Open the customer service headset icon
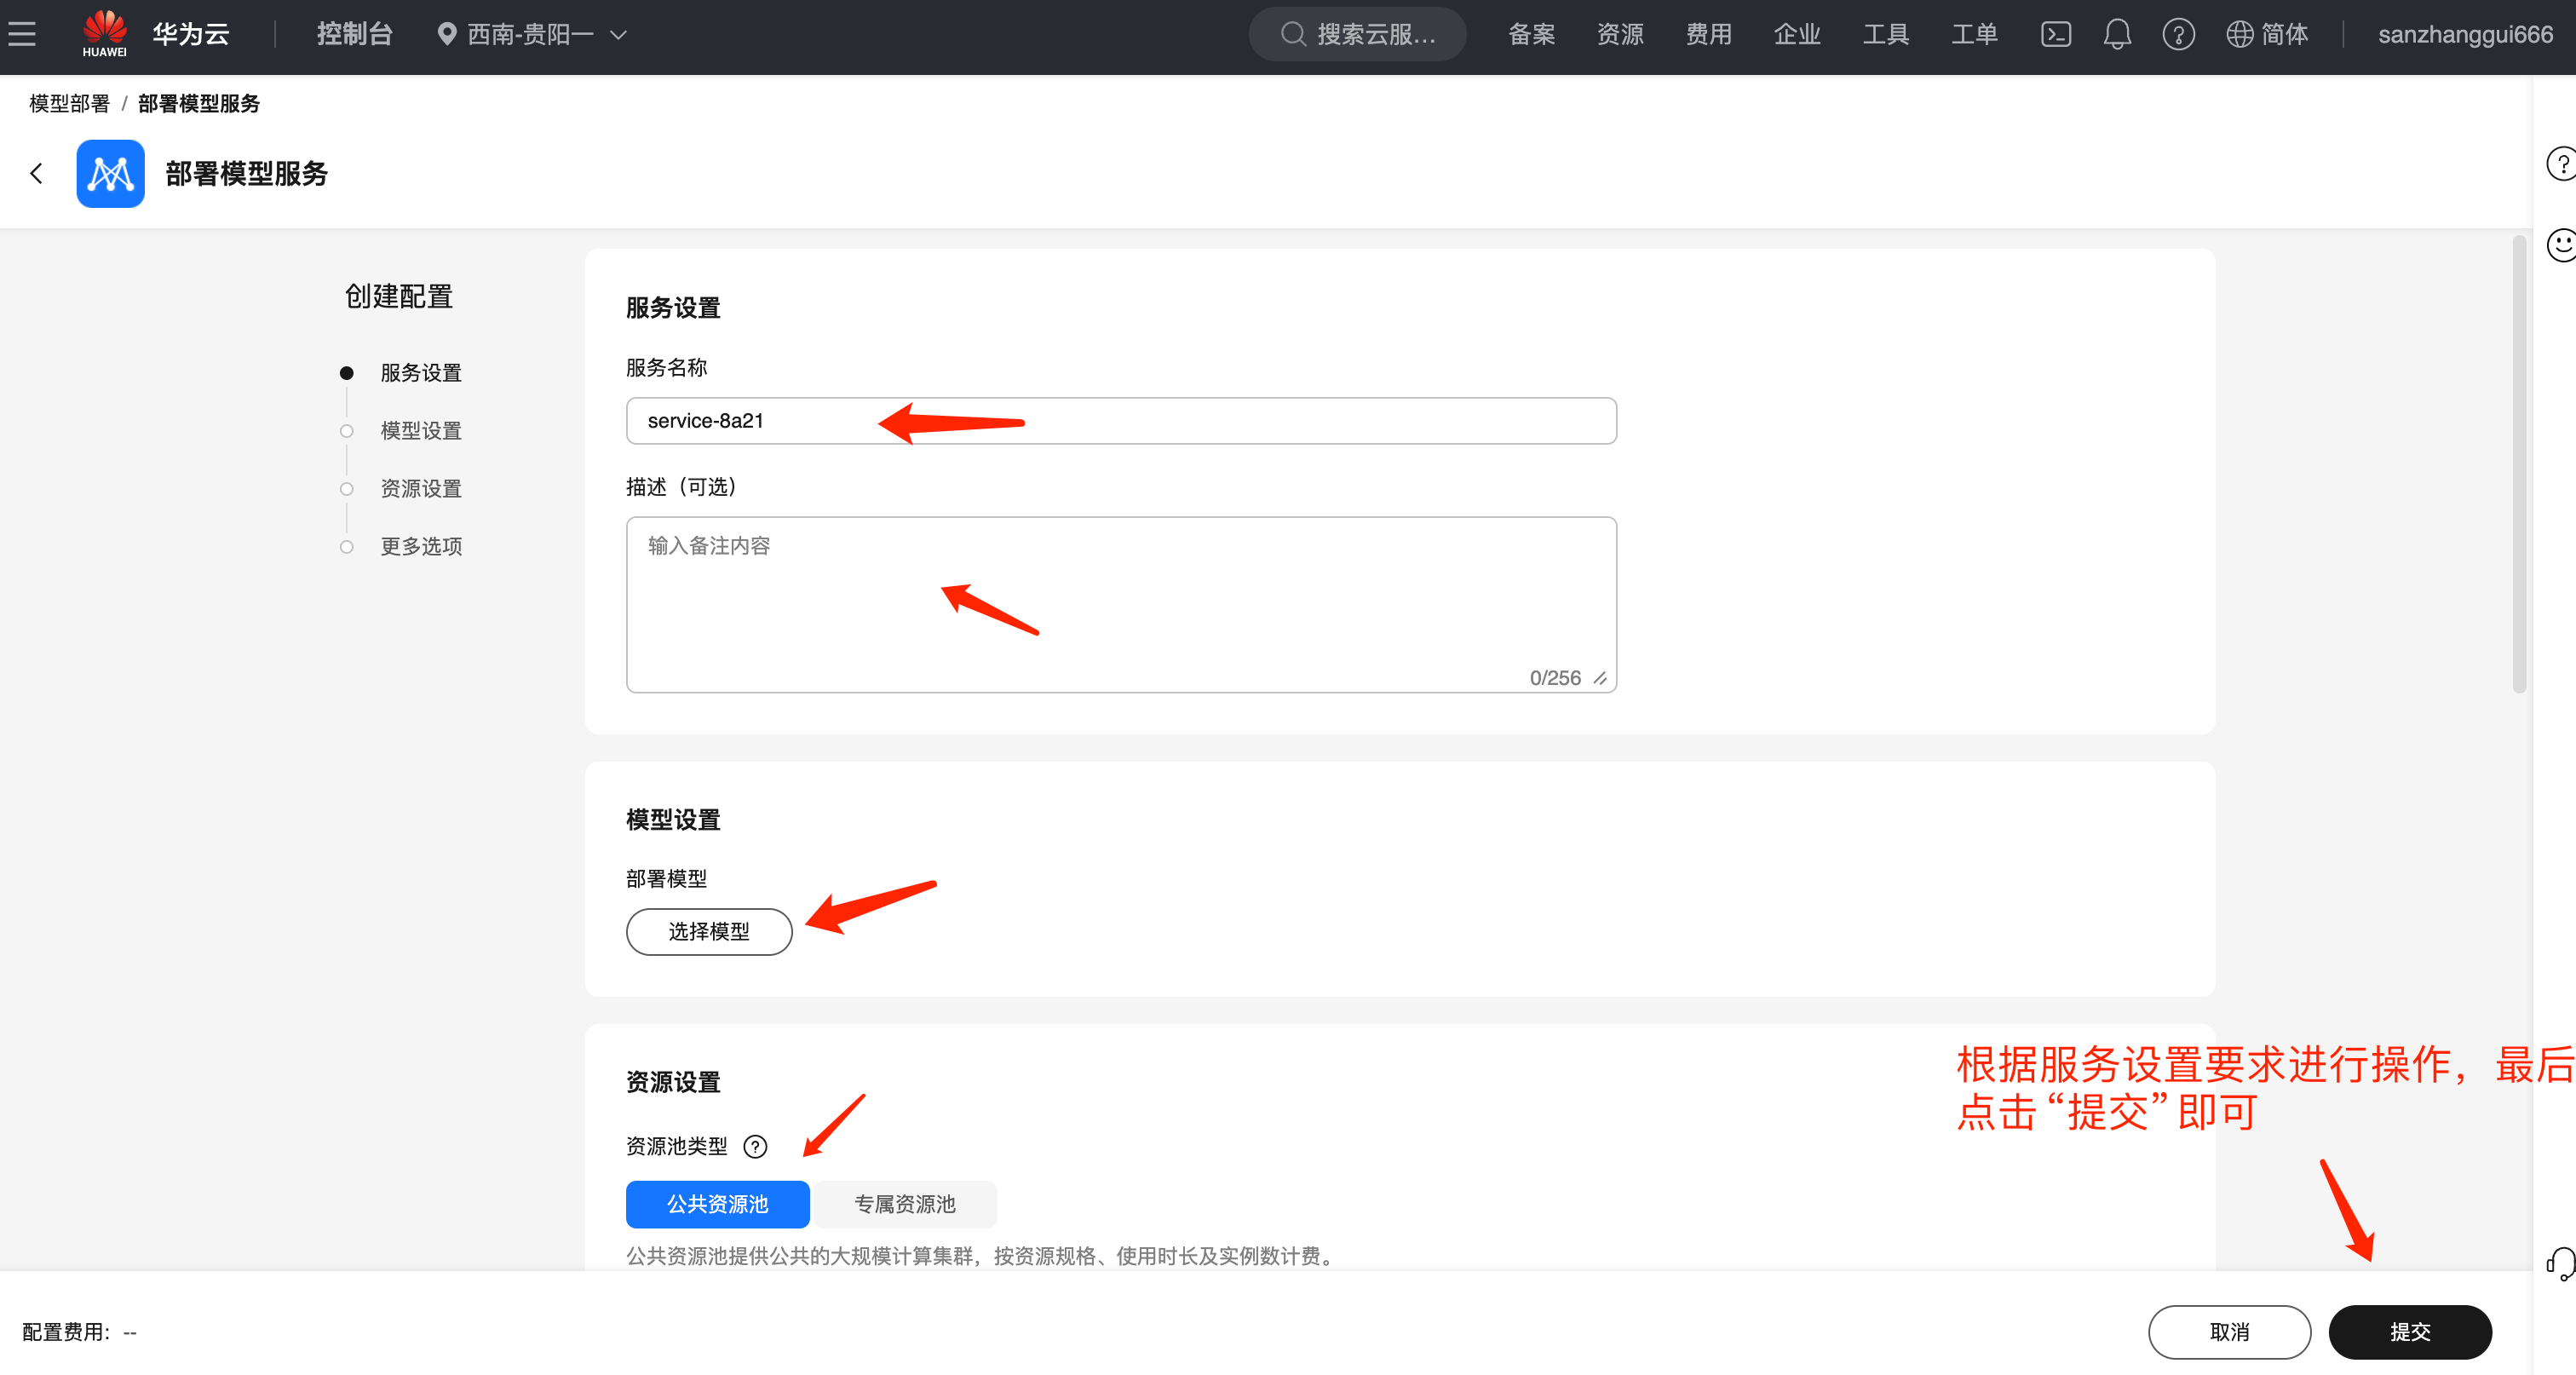Screen dimensions: 2576x1375 click(x=2561, y=1263)
